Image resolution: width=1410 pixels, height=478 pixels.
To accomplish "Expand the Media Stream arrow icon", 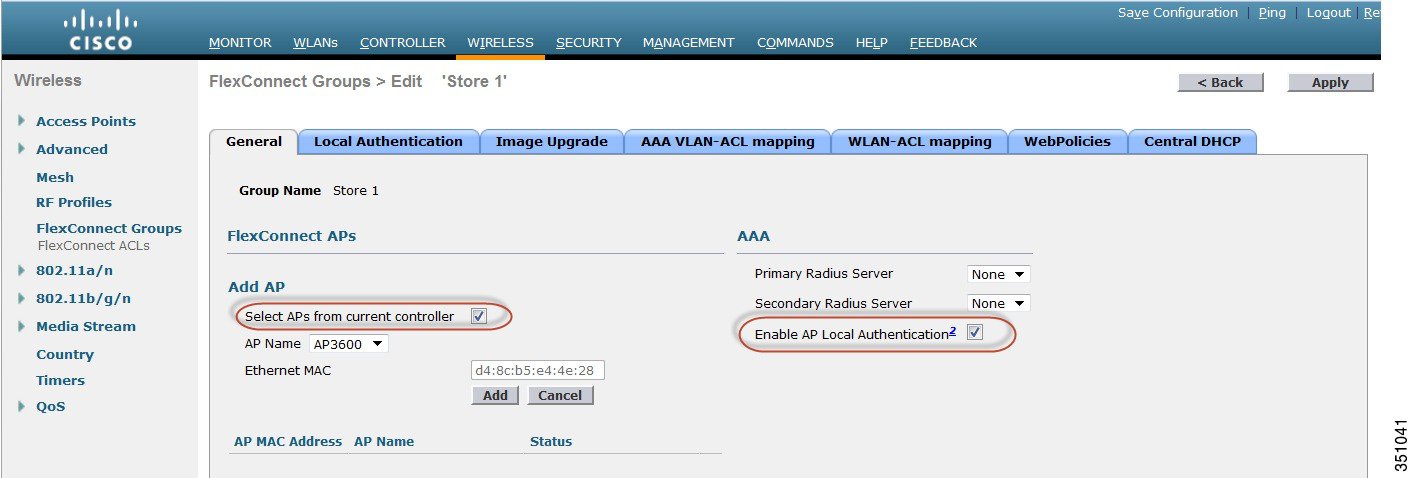I will click(x=22, y=326).
